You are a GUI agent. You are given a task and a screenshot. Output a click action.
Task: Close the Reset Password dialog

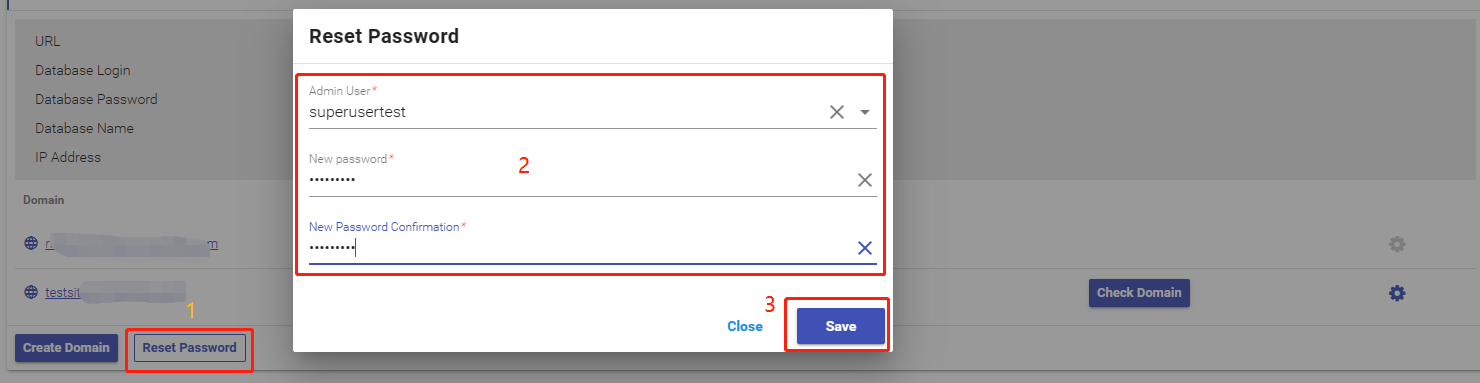click(x=745, y=326)
